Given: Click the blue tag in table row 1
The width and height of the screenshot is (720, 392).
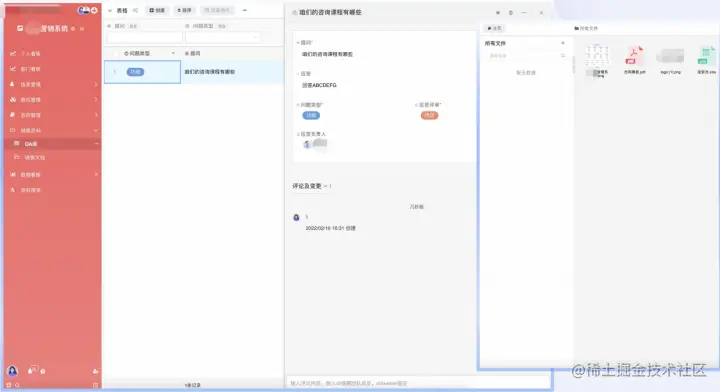Looking at the screenshot, I should coord(135,72).
